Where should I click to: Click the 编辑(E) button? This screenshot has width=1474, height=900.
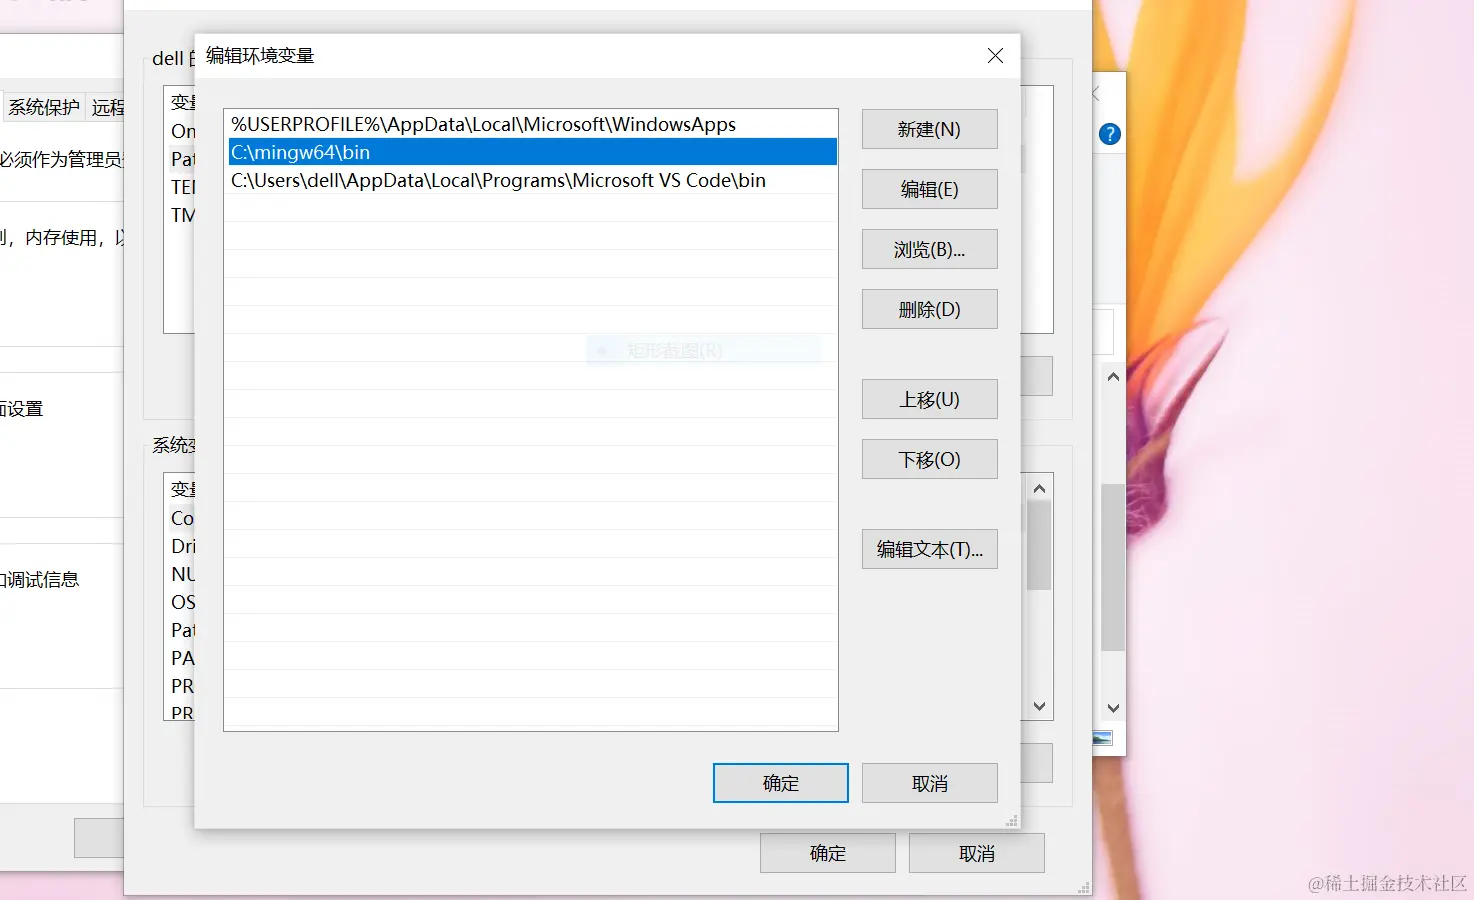[929, 189]
